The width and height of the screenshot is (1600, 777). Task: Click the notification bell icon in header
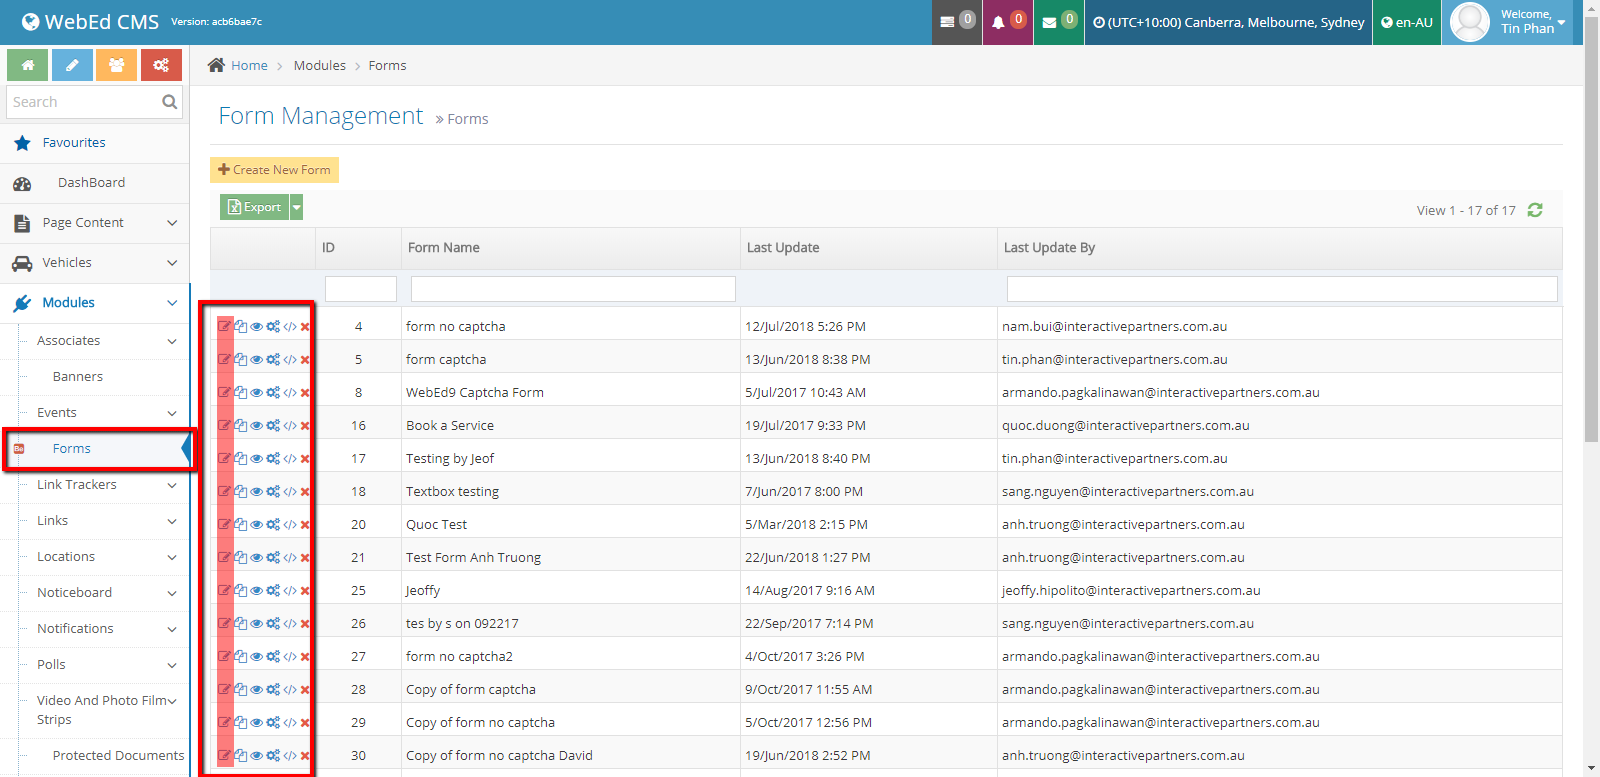pyautogui.click(x=998, y=22)
